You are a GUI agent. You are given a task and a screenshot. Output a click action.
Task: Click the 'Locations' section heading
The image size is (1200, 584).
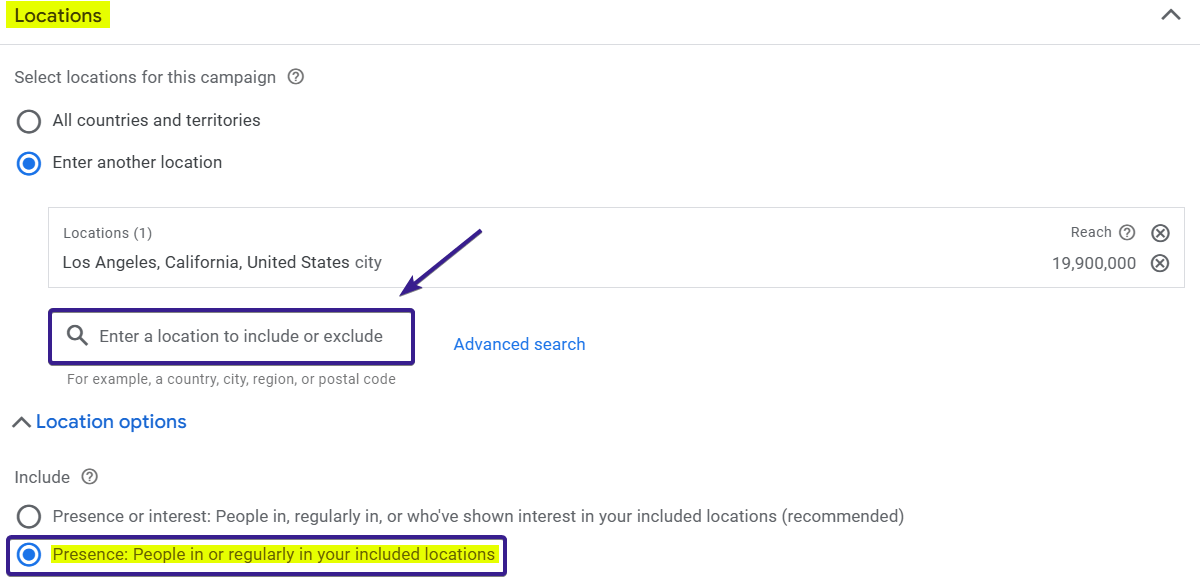(58, 16)
